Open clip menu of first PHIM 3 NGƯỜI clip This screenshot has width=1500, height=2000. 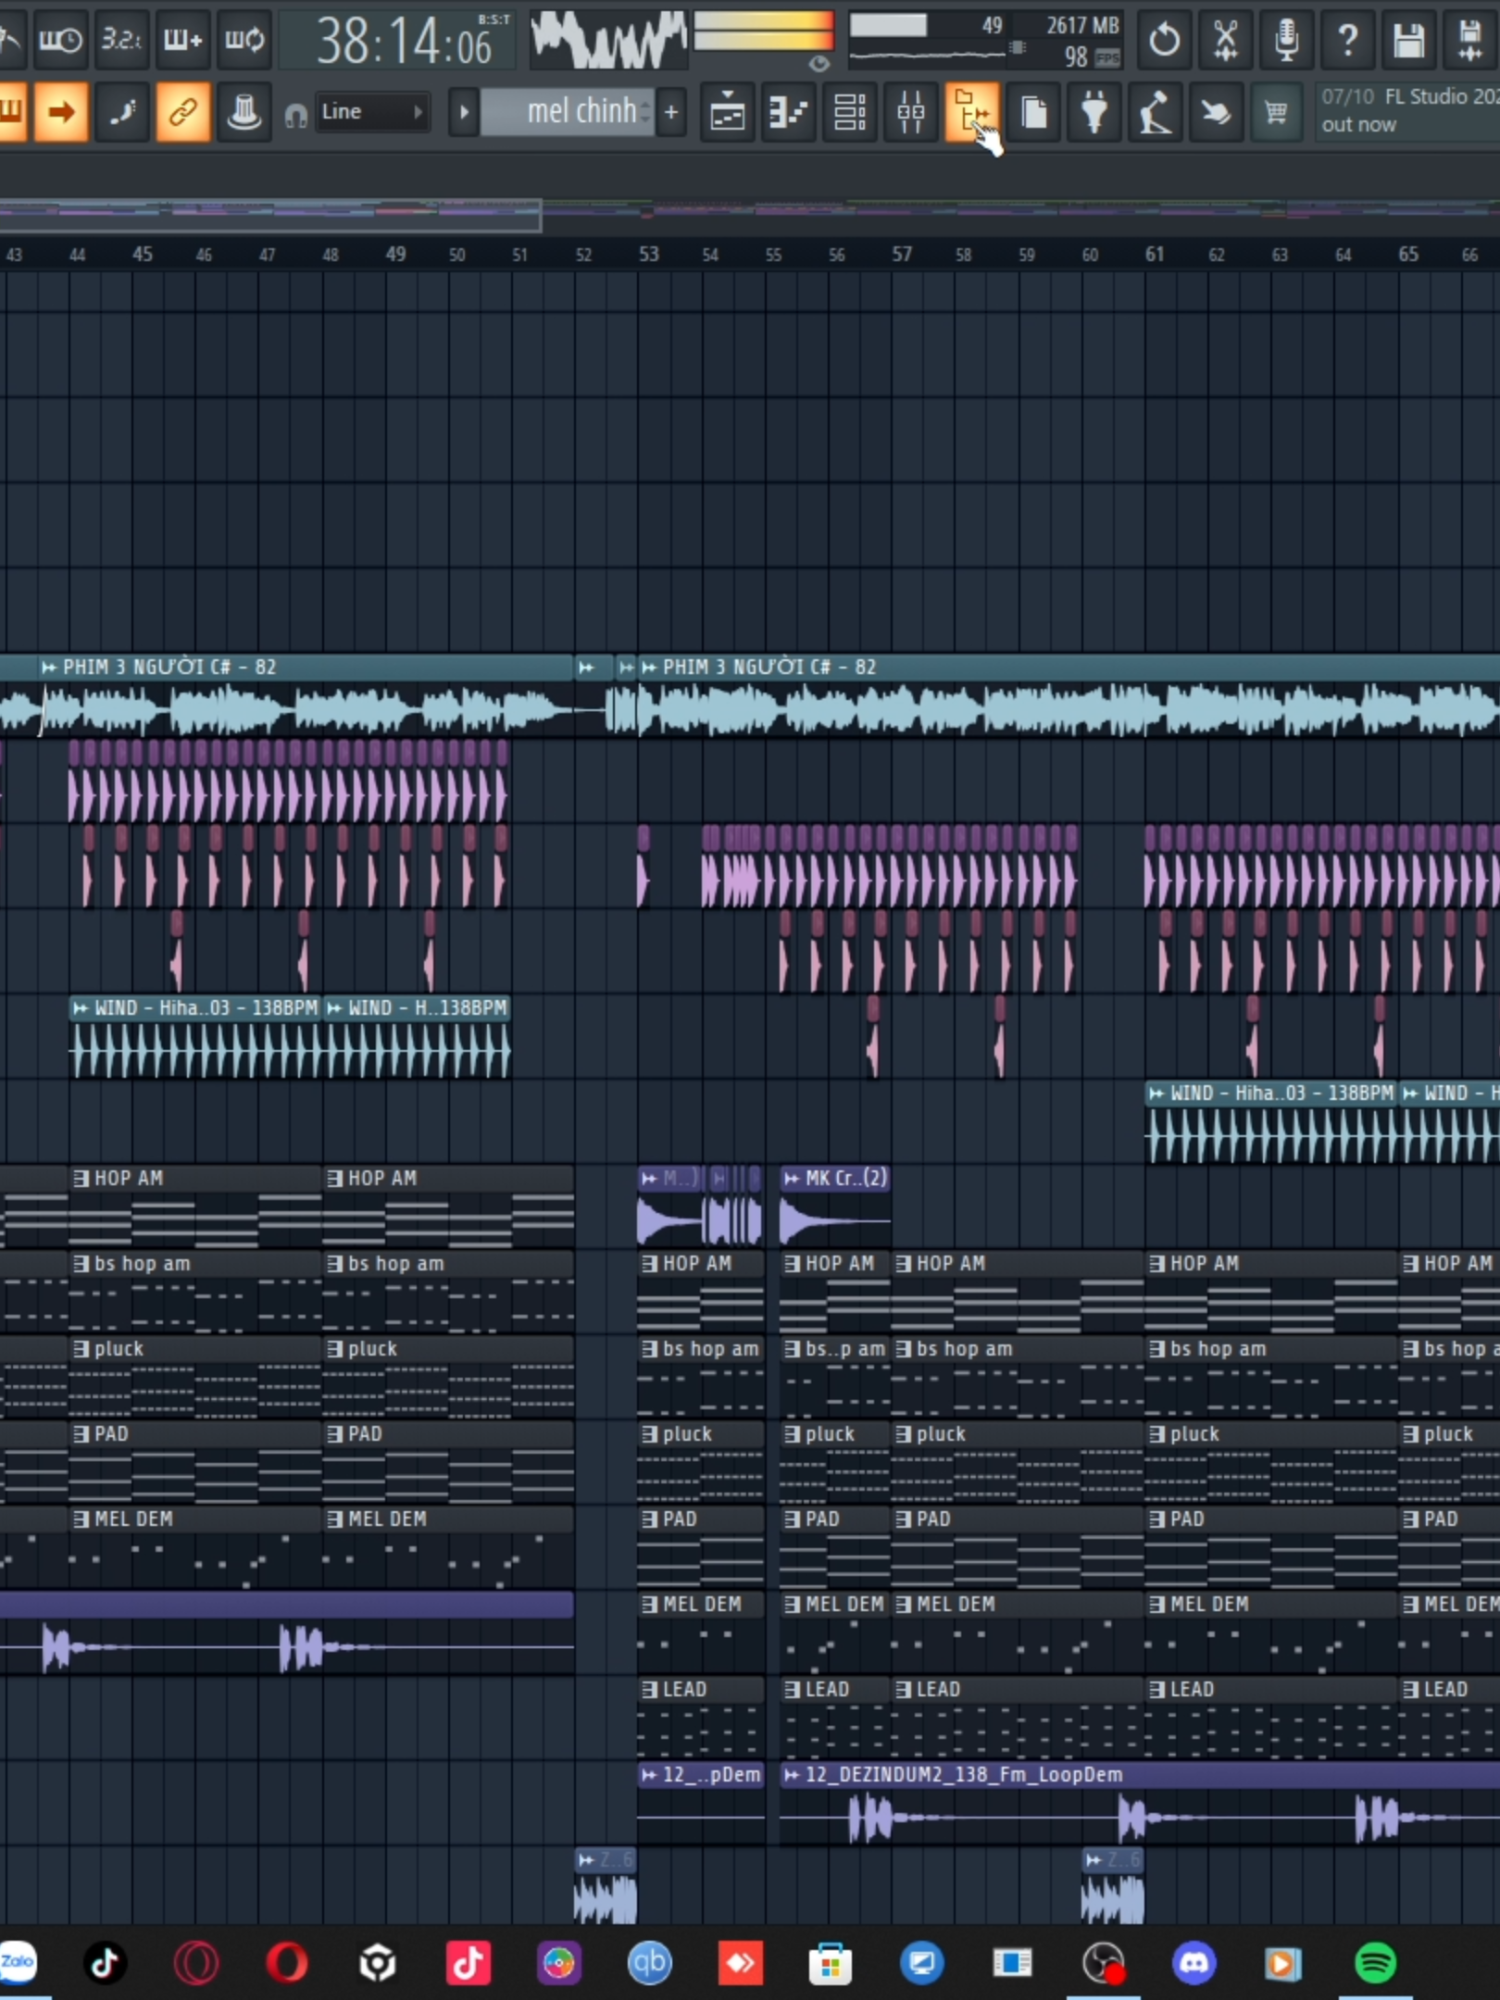click(48, 667)
